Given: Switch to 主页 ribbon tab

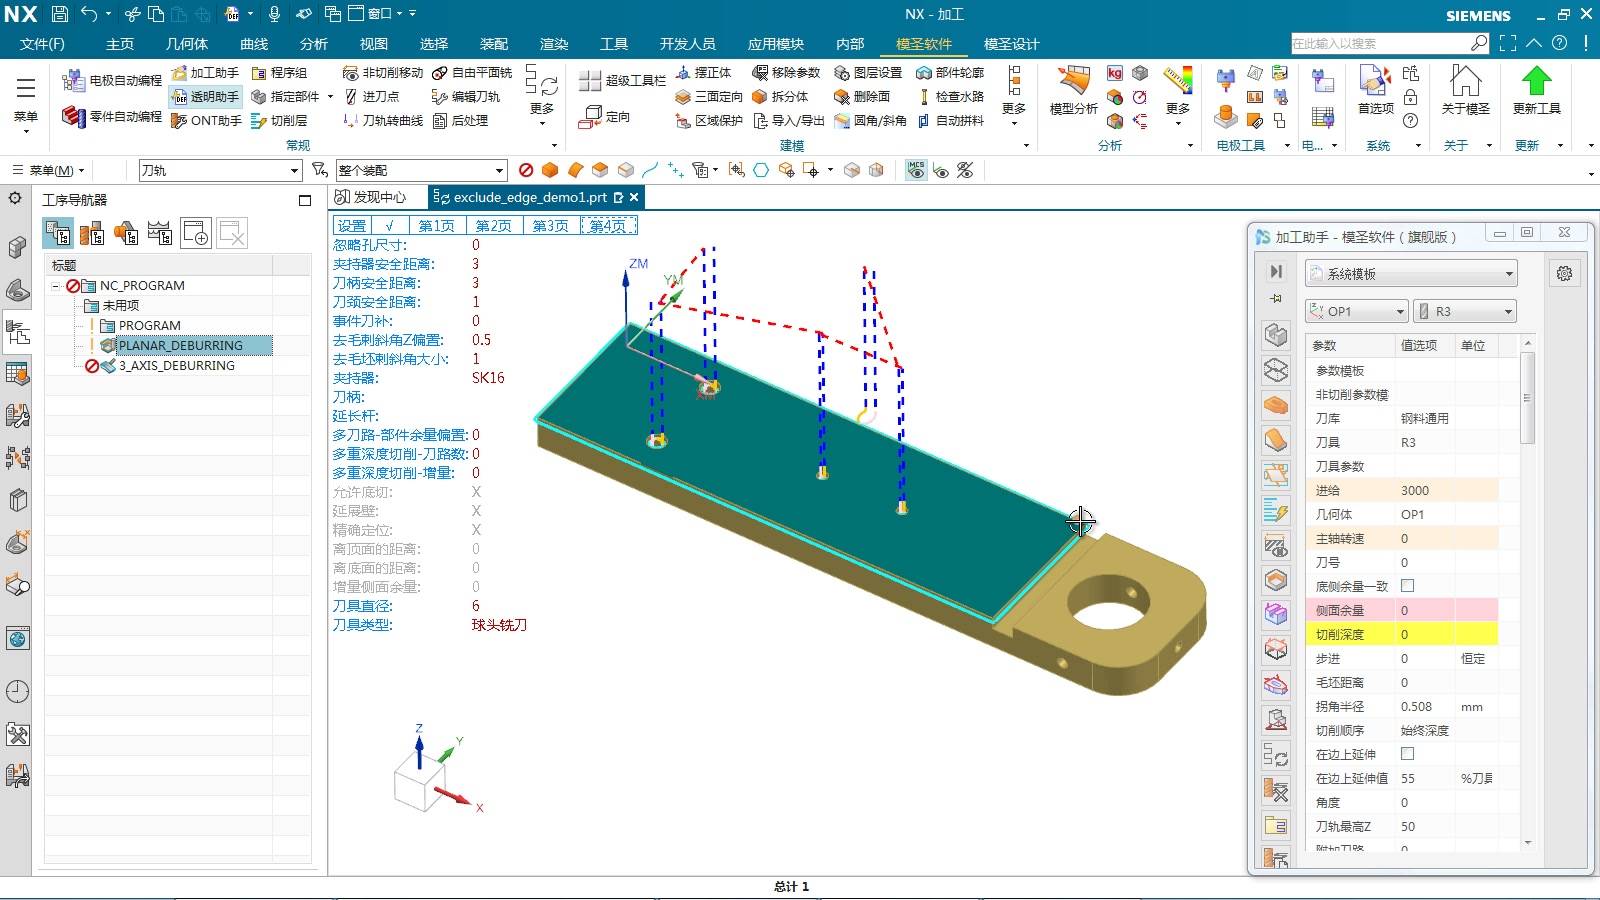Looking at the screenshot, I should 120,44.
